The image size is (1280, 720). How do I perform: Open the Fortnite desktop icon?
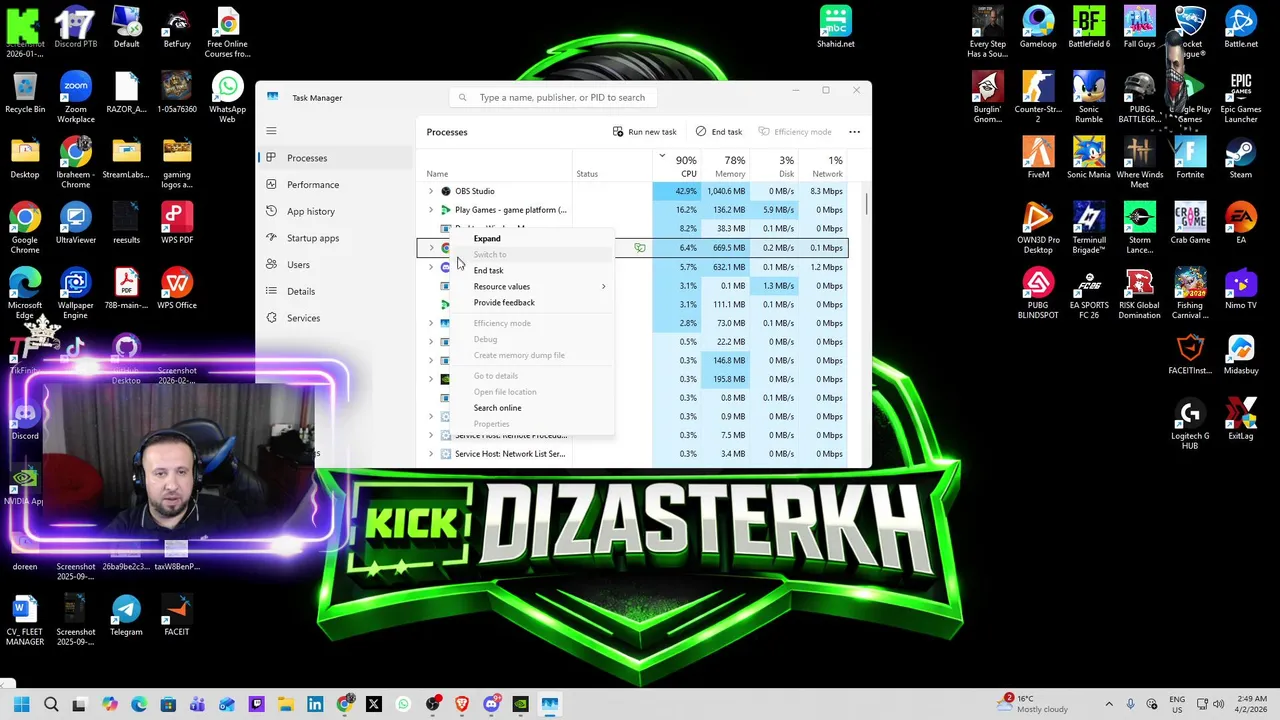coord(1190,159)
